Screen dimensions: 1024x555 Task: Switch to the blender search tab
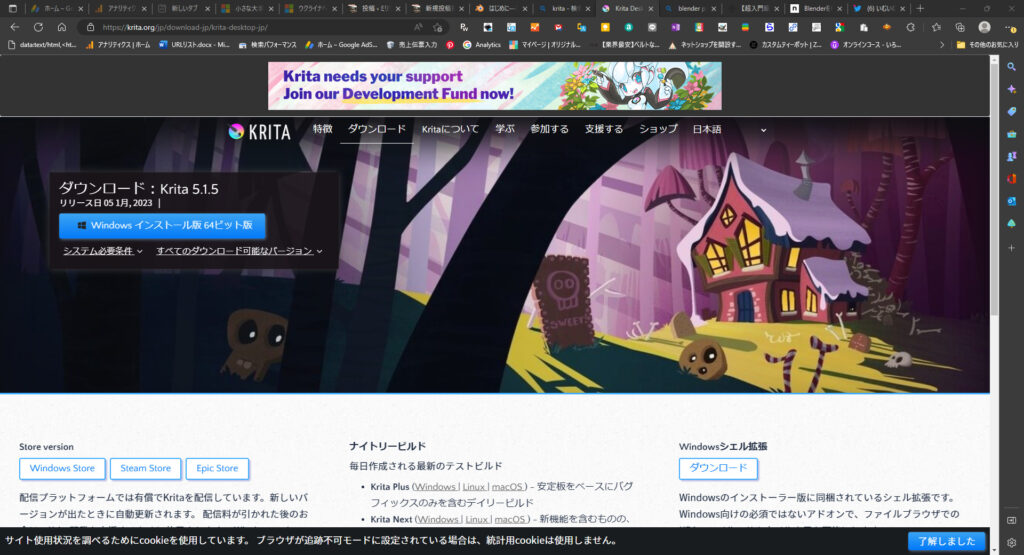(690, 8)
